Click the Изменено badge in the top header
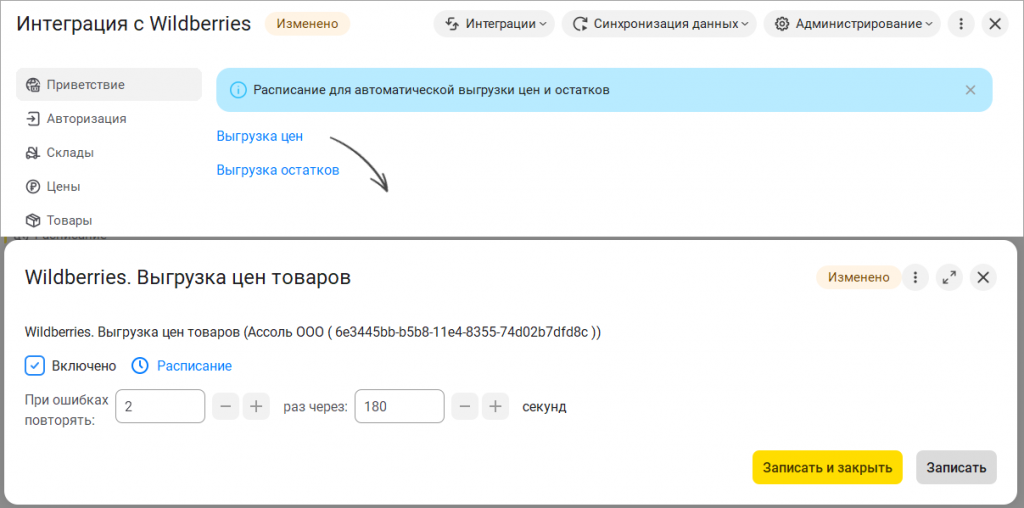 pyautogui.click(x=307, y=24)
